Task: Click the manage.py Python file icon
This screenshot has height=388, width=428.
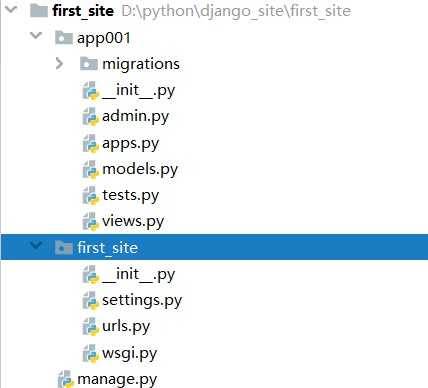Action: pos(65,379)
